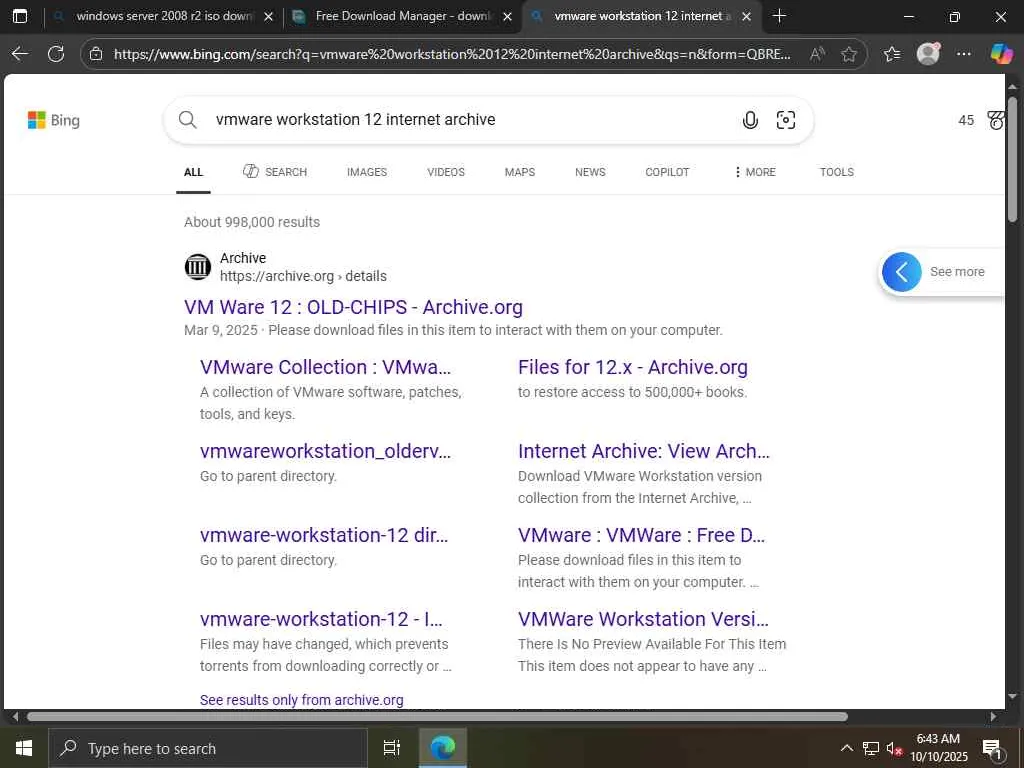Image resolution: width=1024 pixels, height=768 pixels.
Task: Switch to VIDEOS results
Action: [x=446, y=172]
